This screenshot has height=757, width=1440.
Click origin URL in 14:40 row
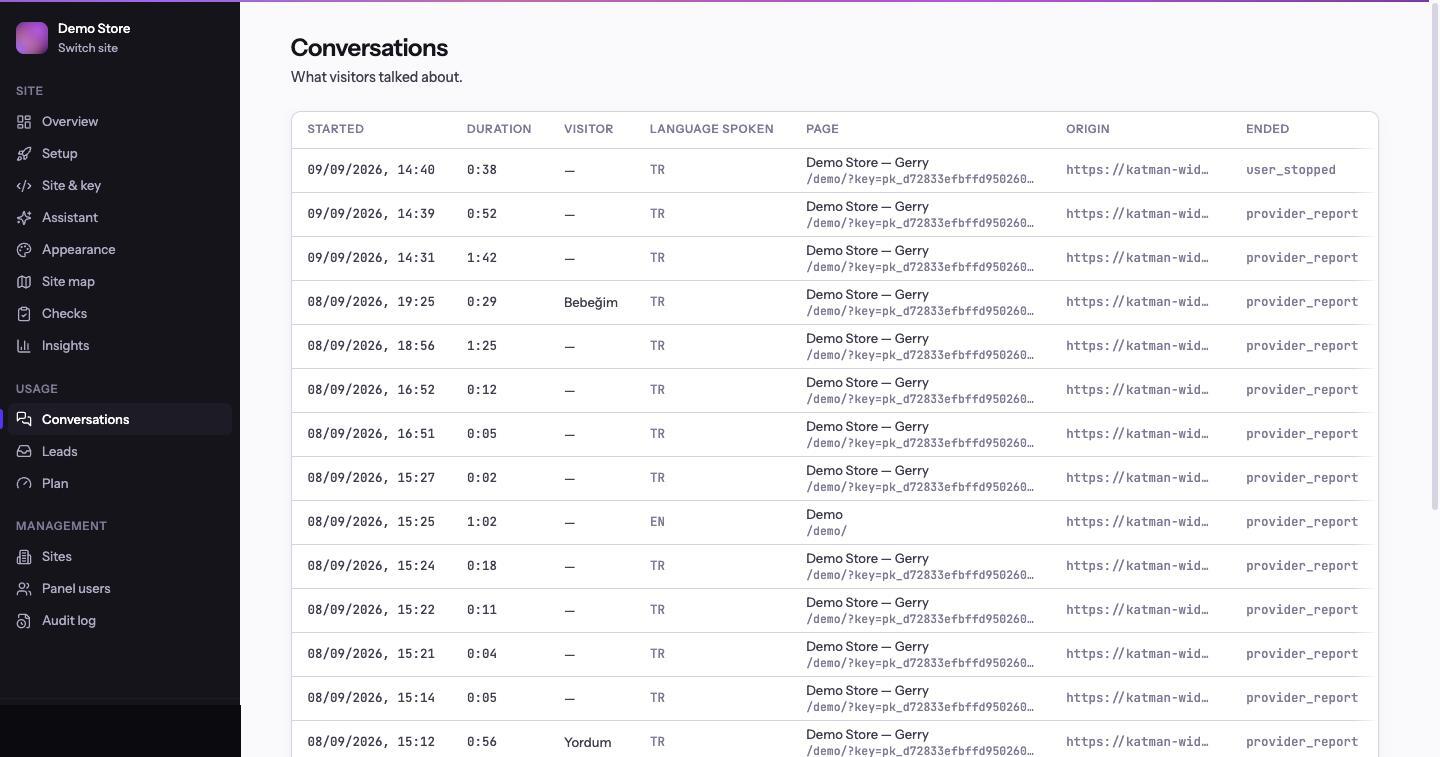(x=1137, y=170)
